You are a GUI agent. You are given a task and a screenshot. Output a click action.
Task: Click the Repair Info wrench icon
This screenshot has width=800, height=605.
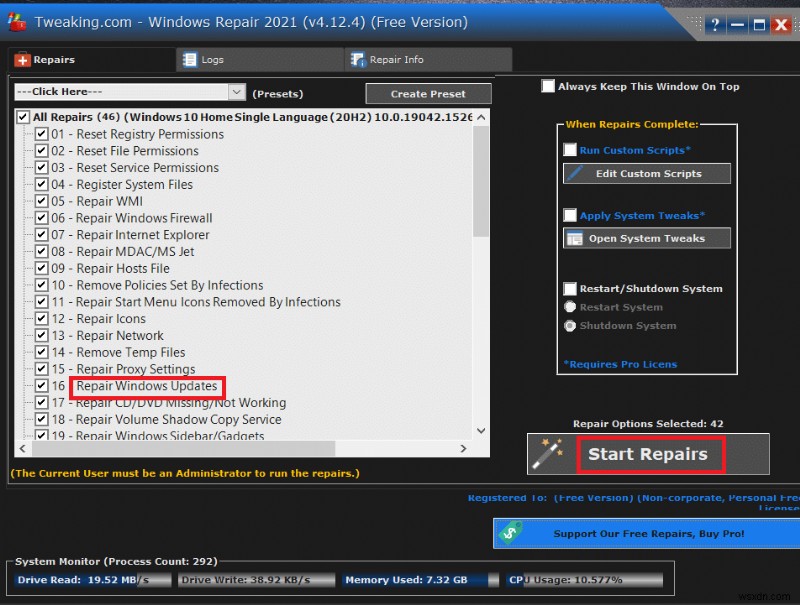(355, 59)
